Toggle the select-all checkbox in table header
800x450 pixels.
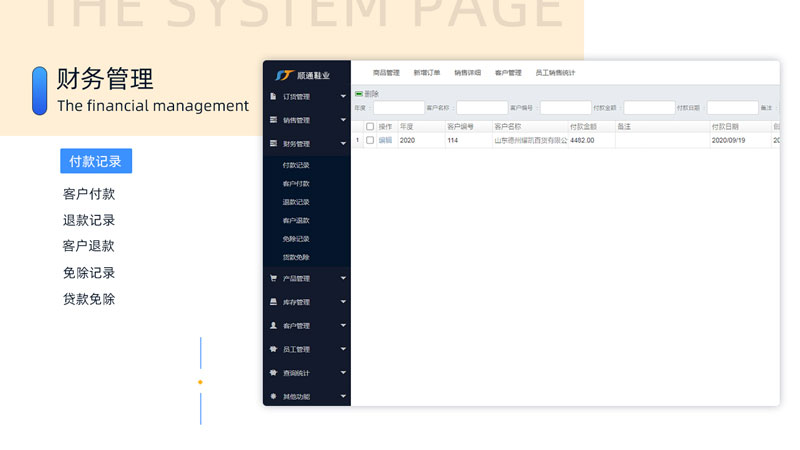[370, 127]
